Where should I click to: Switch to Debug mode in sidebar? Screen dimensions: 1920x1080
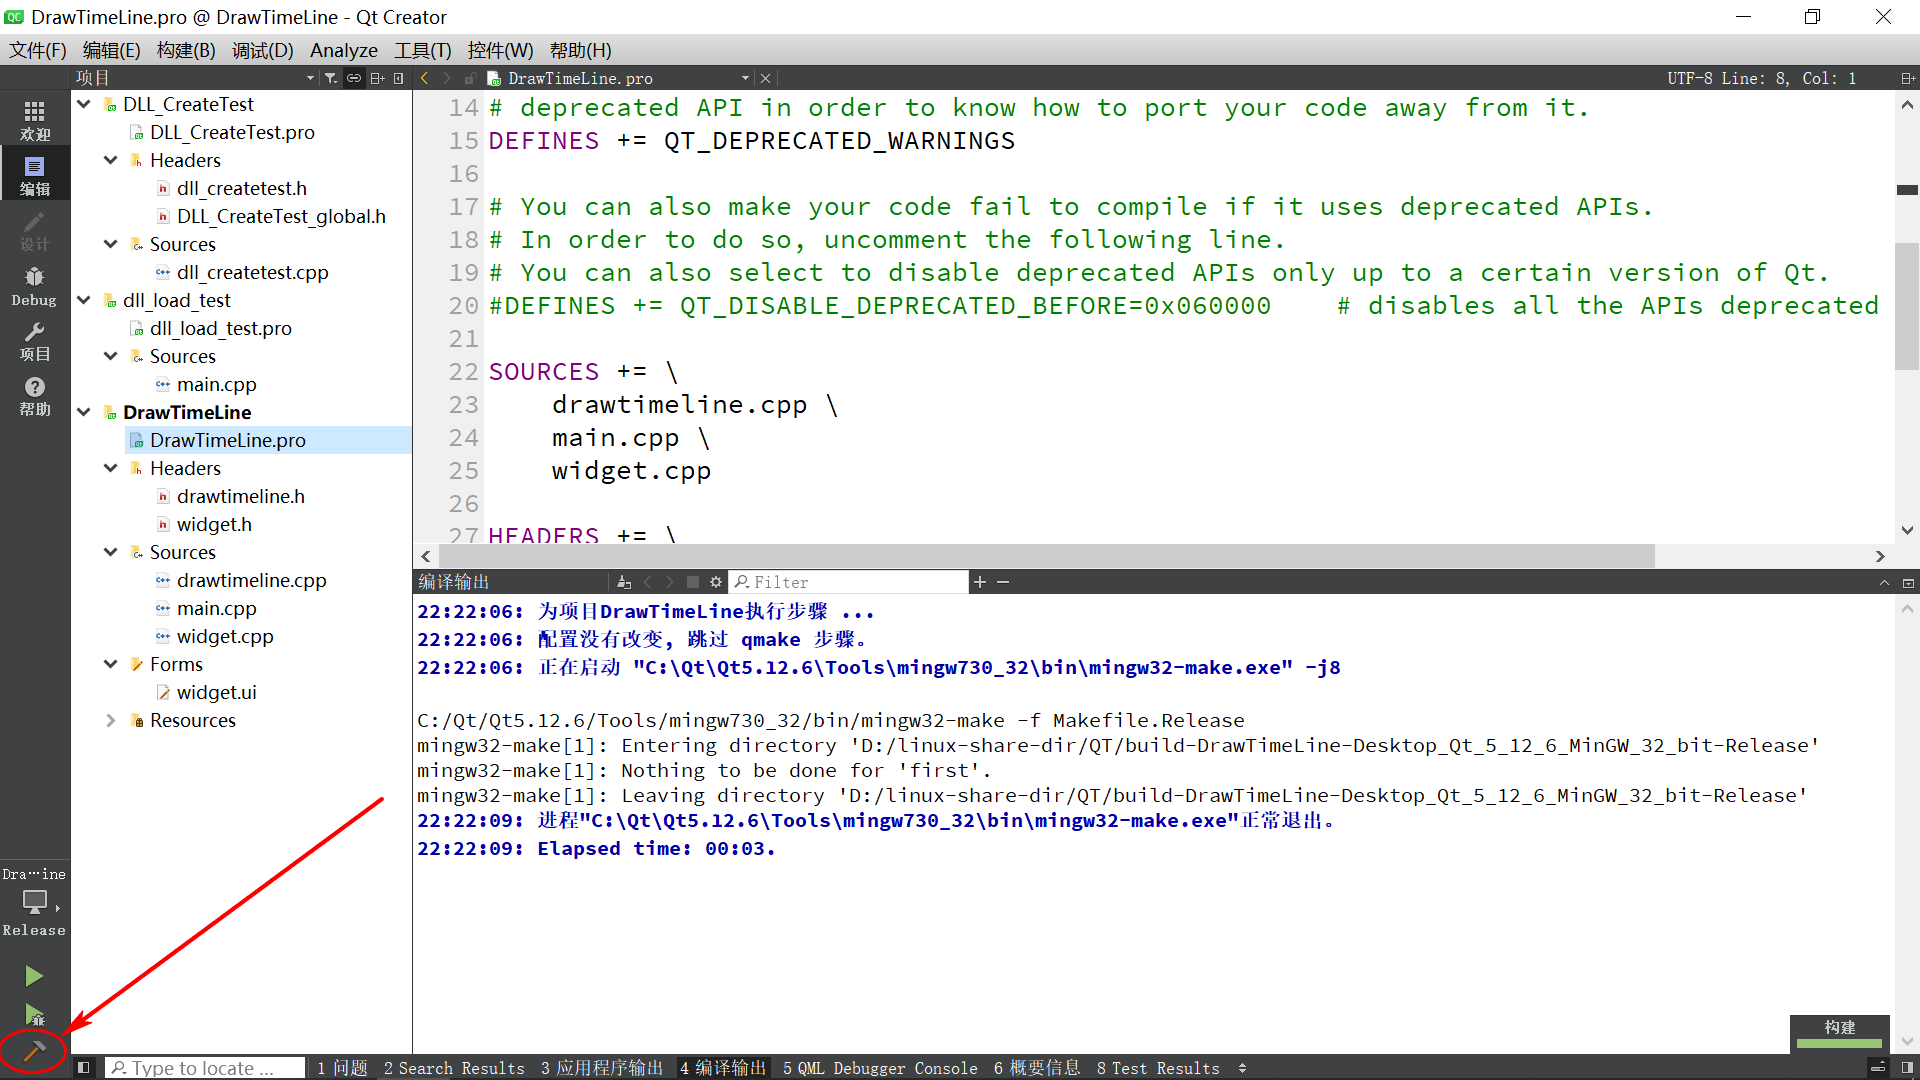(x=34, y=286)
